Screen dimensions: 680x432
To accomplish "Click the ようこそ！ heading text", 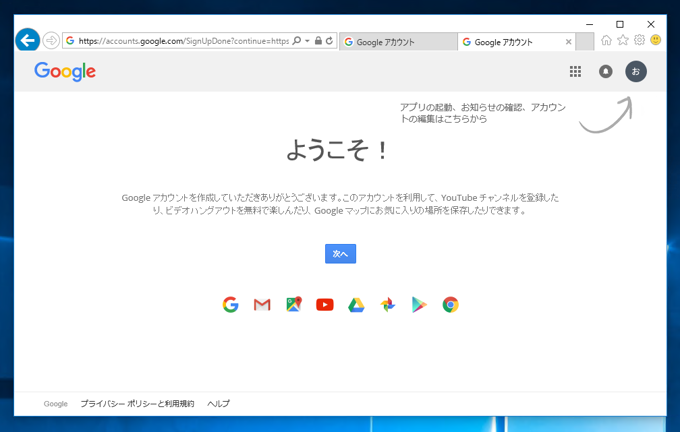I will point(338,150).
